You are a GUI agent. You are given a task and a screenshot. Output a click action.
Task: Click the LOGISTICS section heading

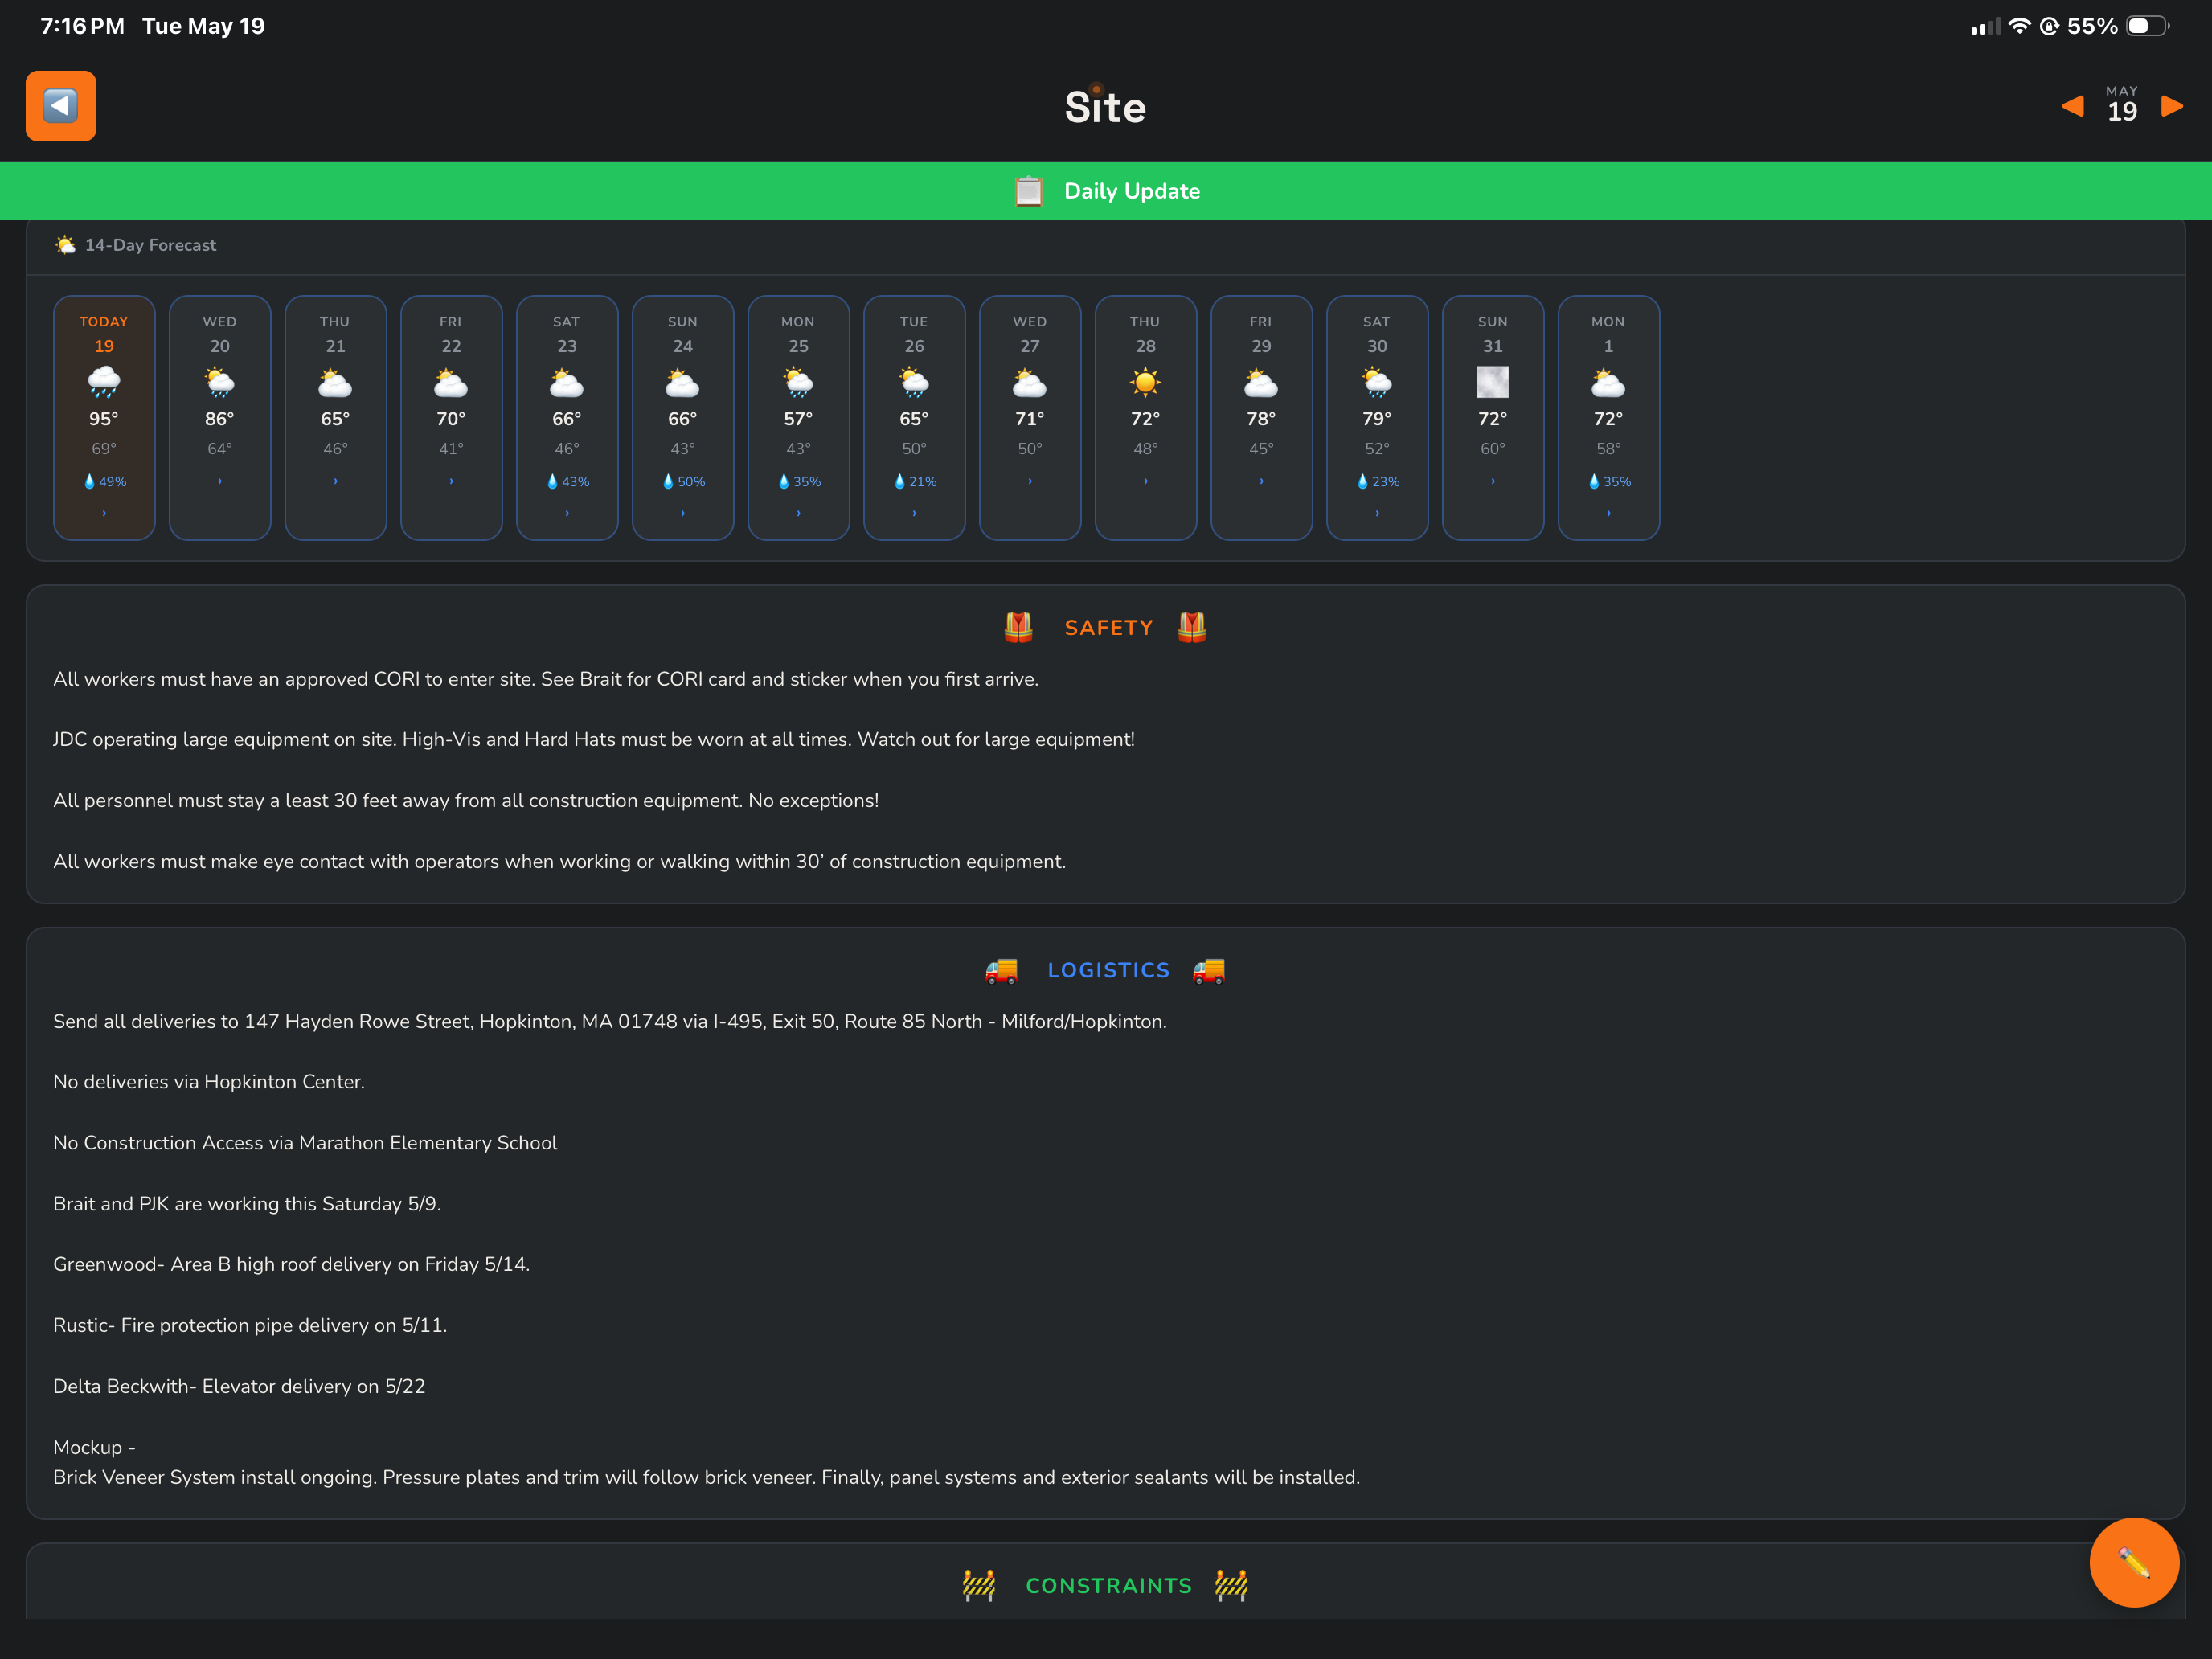pos(1108,970)
